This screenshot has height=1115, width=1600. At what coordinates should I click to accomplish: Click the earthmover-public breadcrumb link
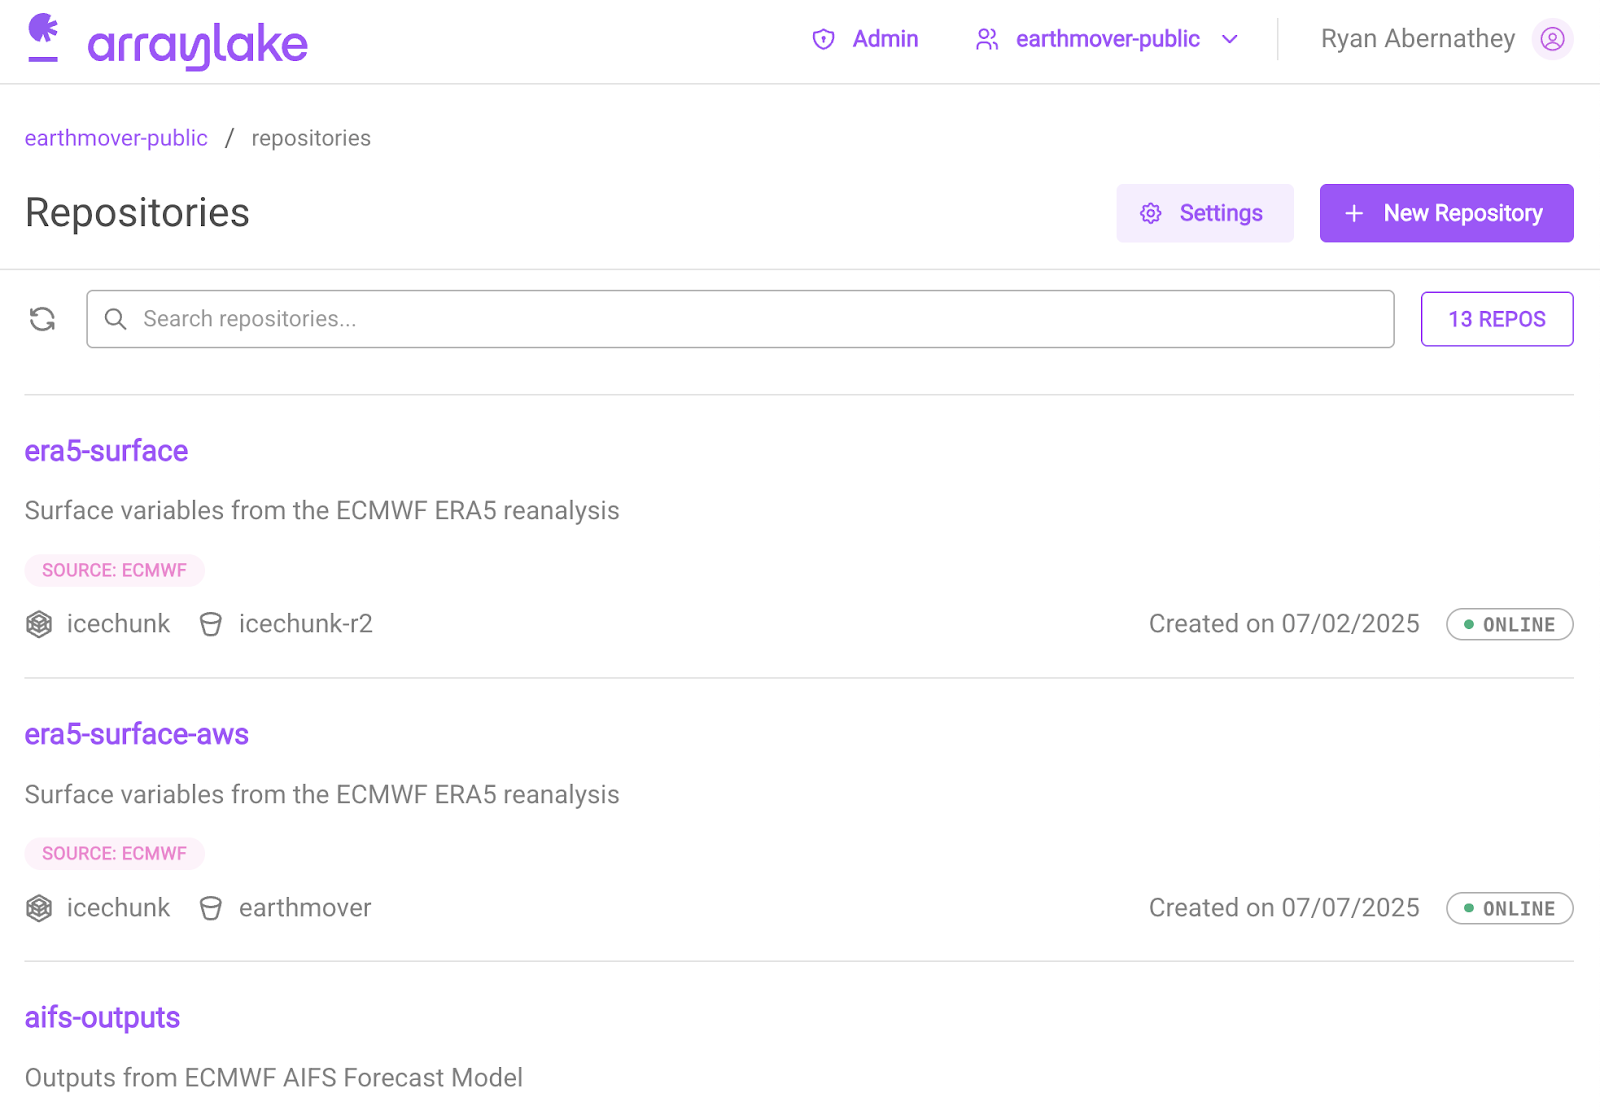[x=116, y=138]
